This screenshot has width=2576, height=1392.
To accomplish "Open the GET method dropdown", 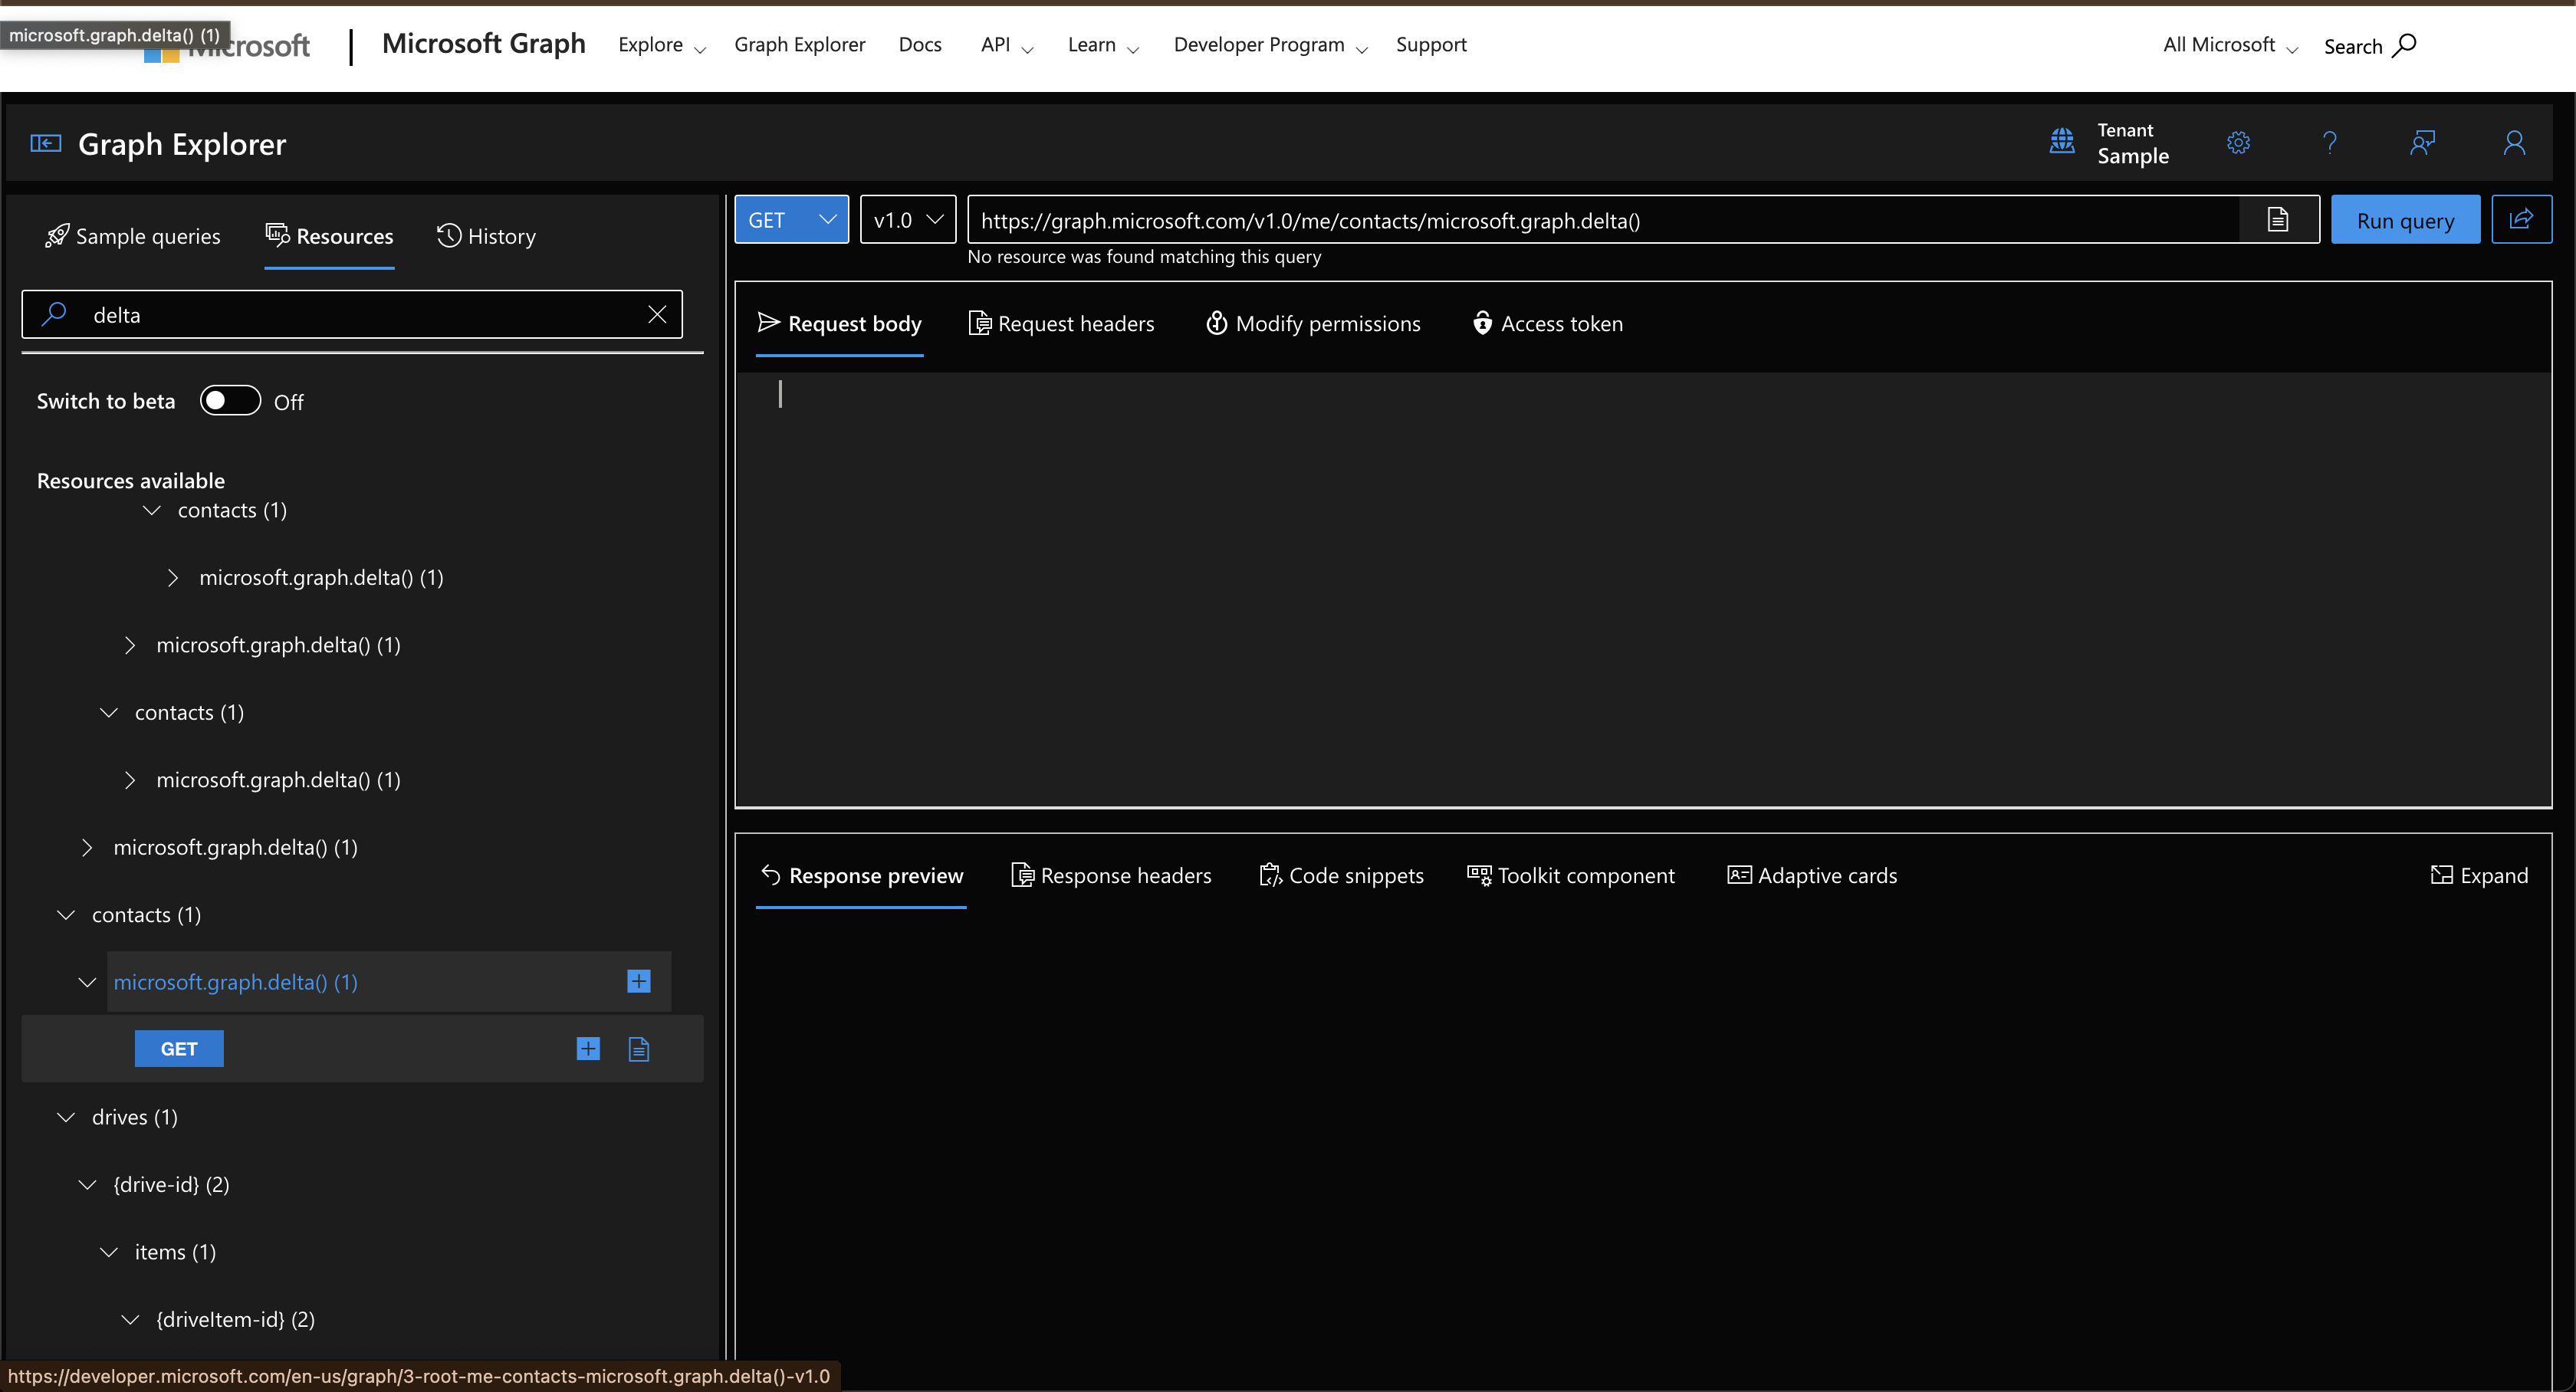I will click(791, 219).
